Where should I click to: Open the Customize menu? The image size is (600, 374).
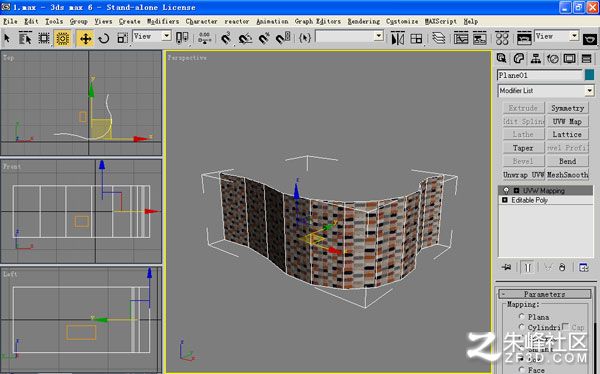point(402,21)
